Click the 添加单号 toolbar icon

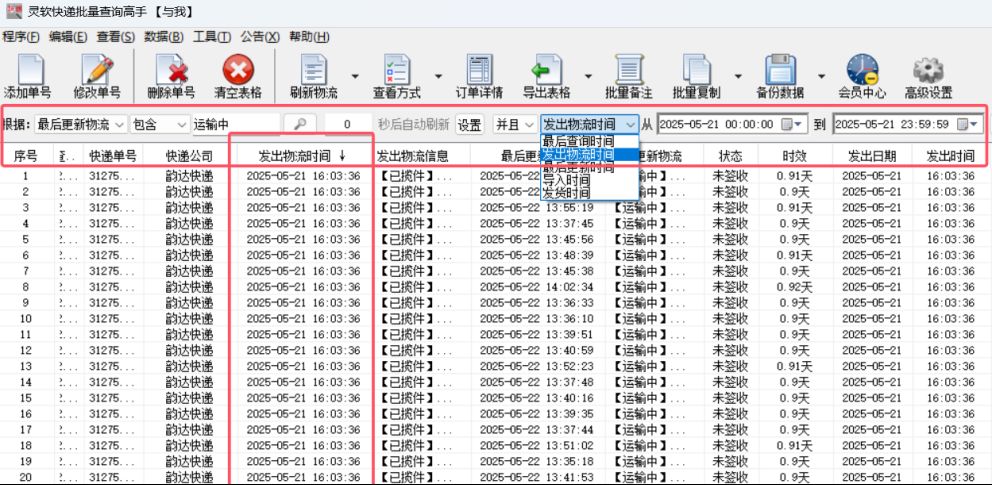[27, 77]
